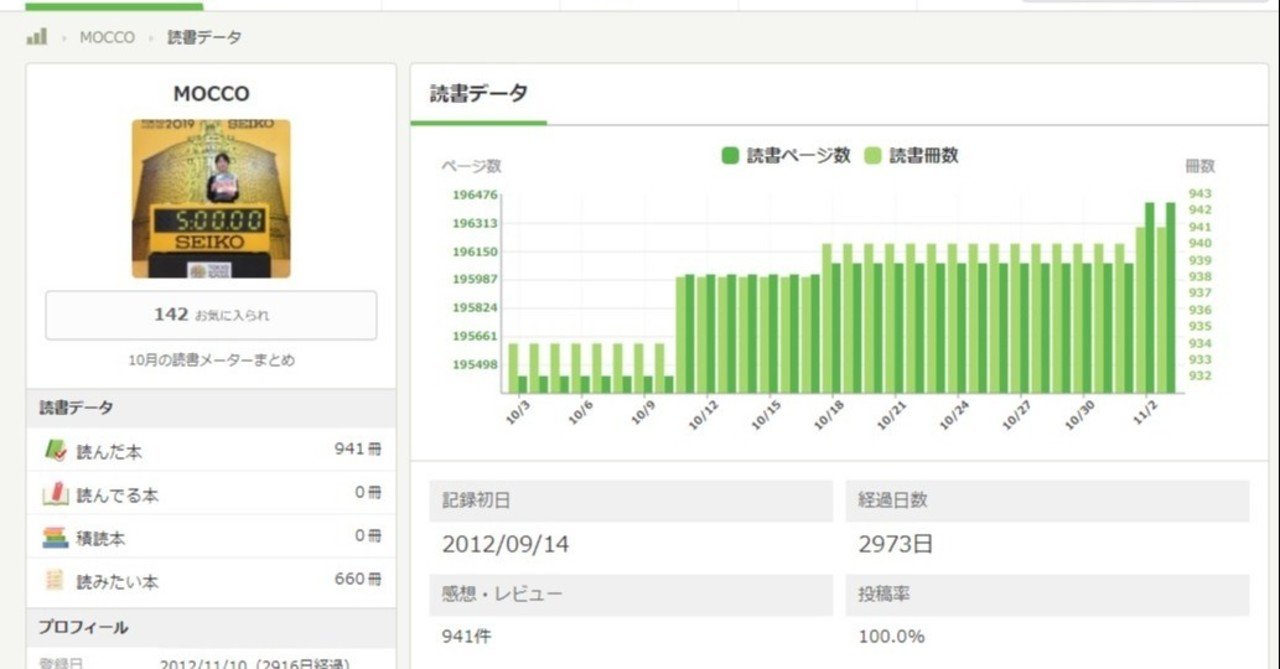Click the 読んでる本 open book icon
The height and width of the screenshot is (669, 1280).
click(55, 494)
